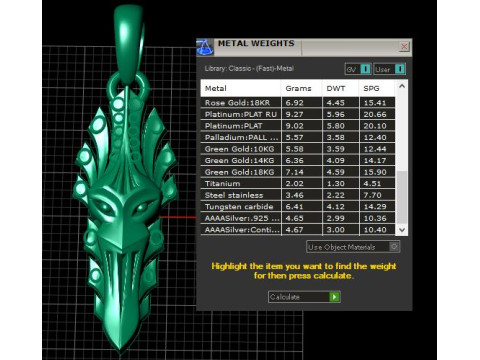Image resolution: width=480 pixels, height=360 pixels.
Task: Select the Titanium row
Action: (298, 184)
